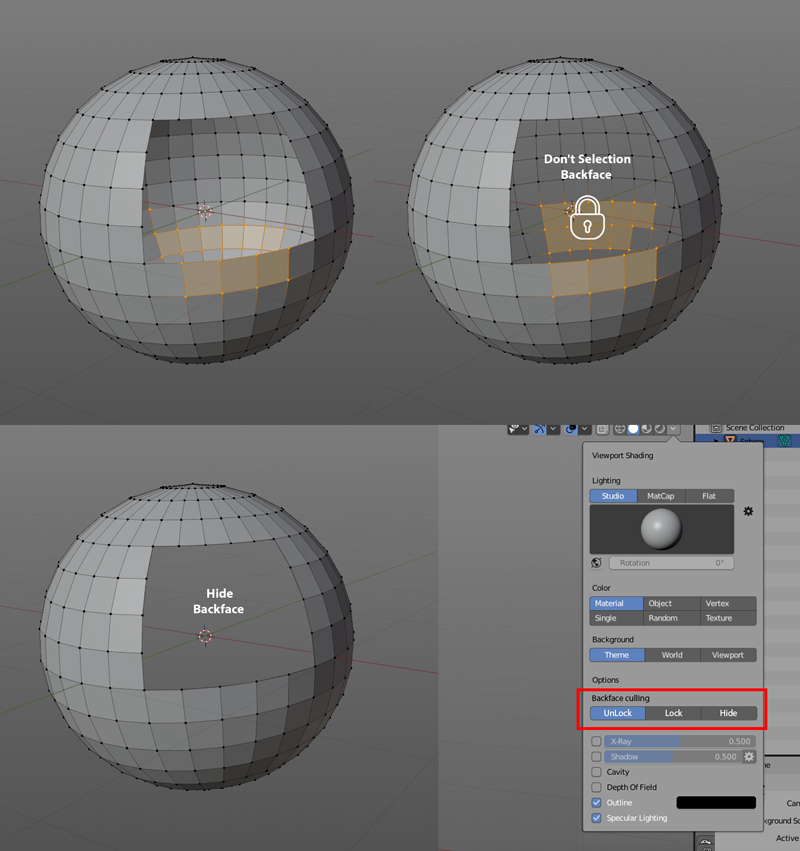
Task: Toggle the viewport gizmo visibility icon
Action: pyautogui.click(x=540, y=429)
